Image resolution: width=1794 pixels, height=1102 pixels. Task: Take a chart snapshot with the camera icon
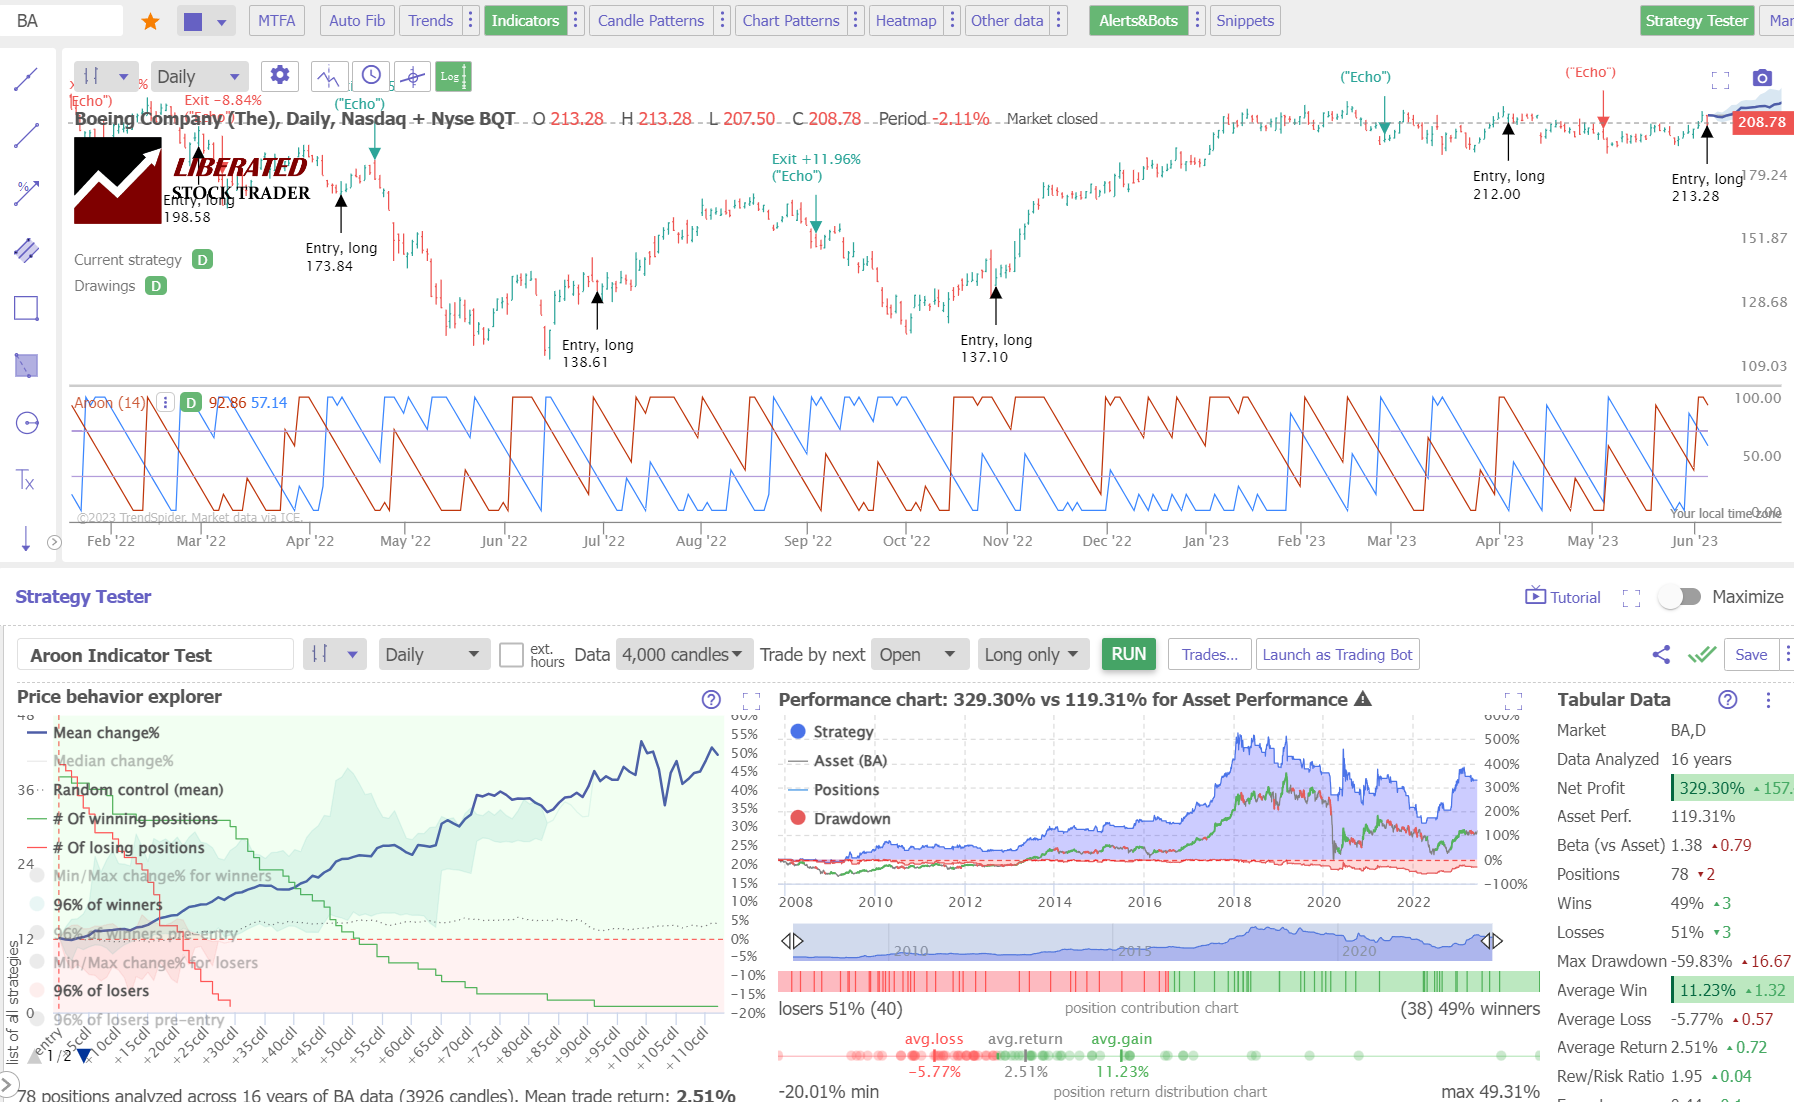[1762, 77]
